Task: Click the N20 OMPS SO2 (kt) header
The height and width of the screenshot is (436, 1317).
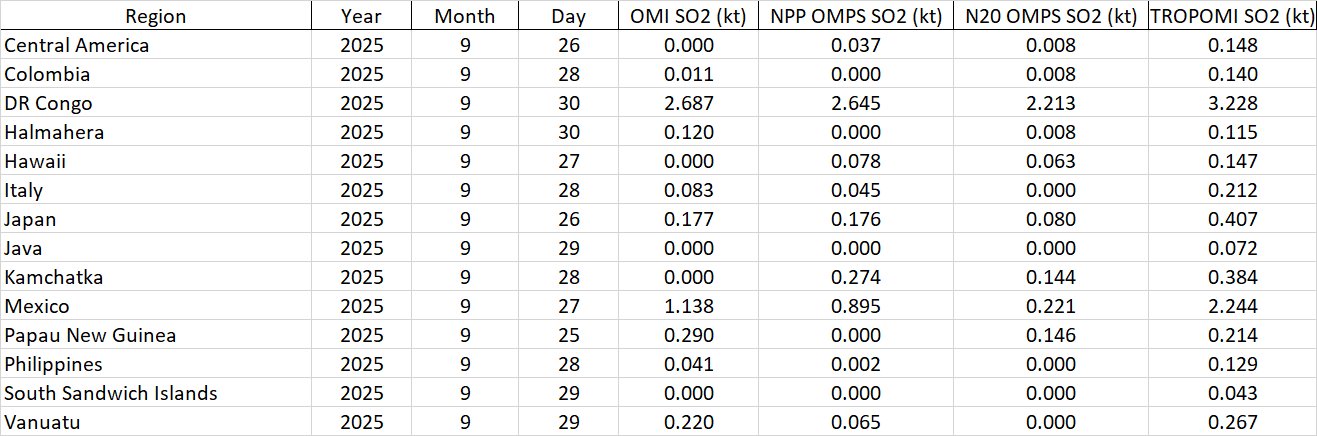Action: [x=1048, y=16]
